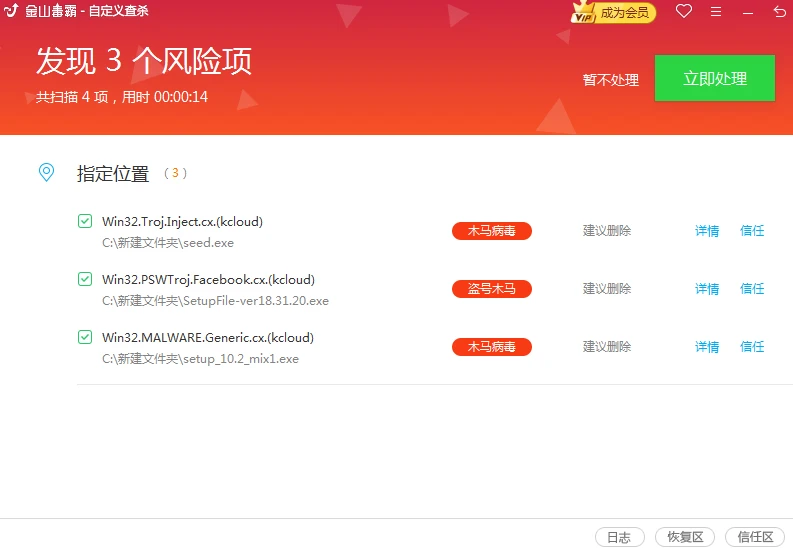The image size is (793, 550).
Task: Click 建议删除 in the setup_10.2_mix1.exe row
Action: point(607,347)
